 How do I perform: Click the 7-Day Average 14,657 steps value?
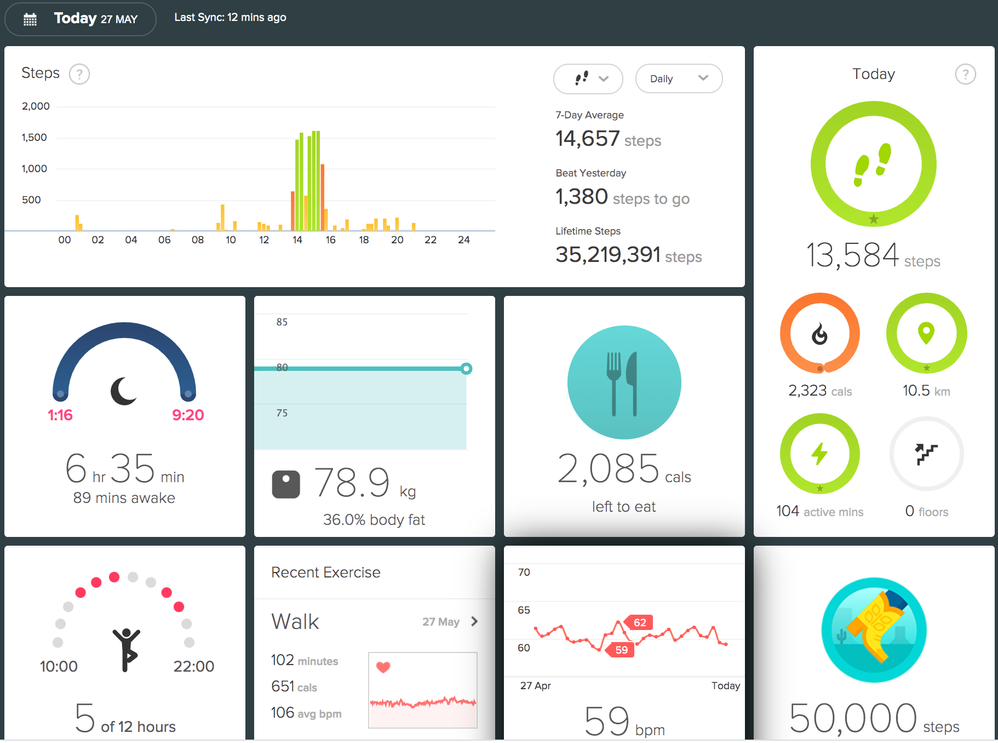[x=608, y=139]
